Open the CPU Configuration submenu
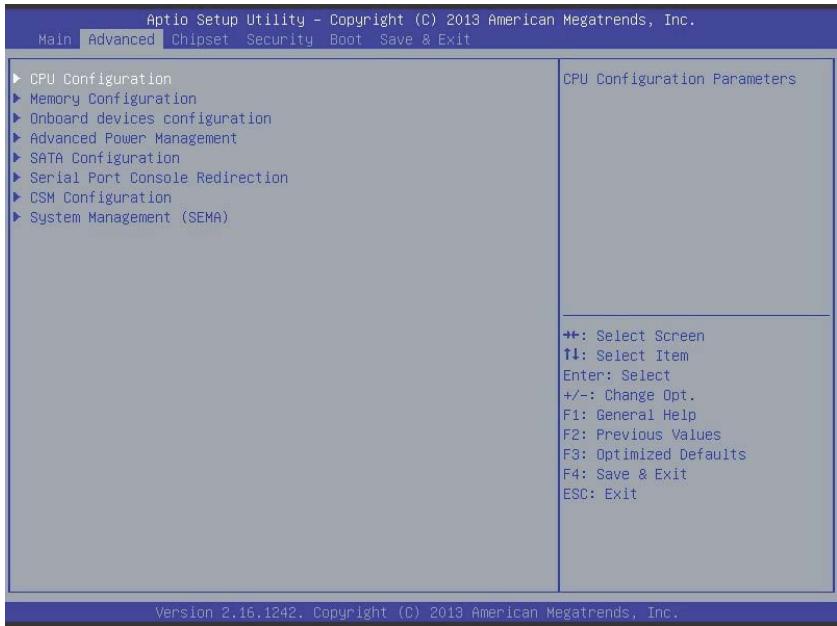This screenshot has width=837, height=626. (101, 79)
